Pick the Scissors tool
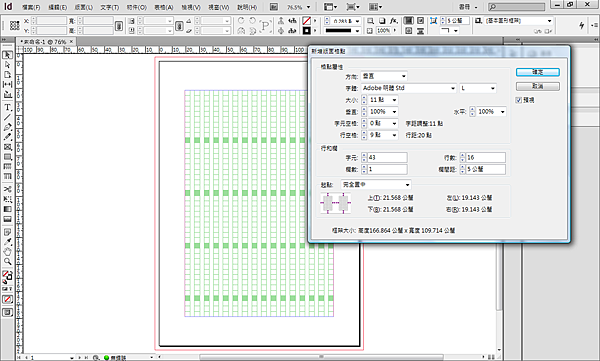The image size is (600, 361). tap(7, 189)
